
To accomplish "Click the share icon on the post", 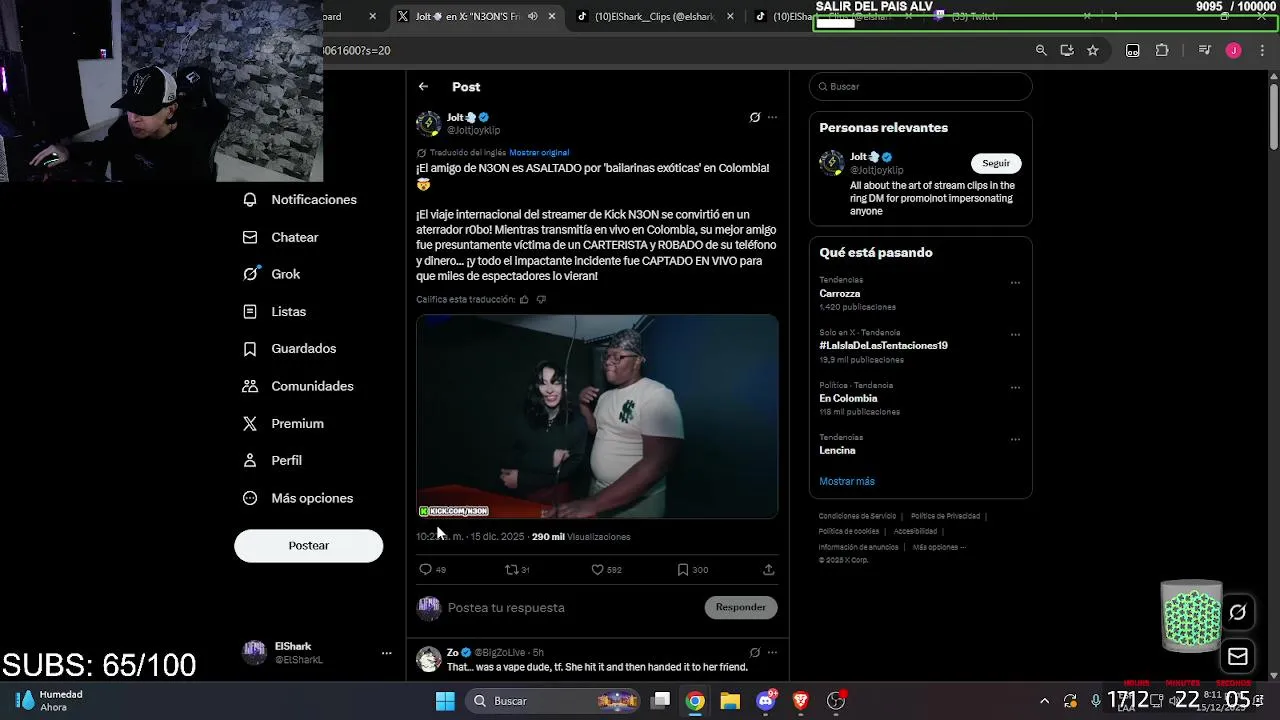I will pos(768,570).
